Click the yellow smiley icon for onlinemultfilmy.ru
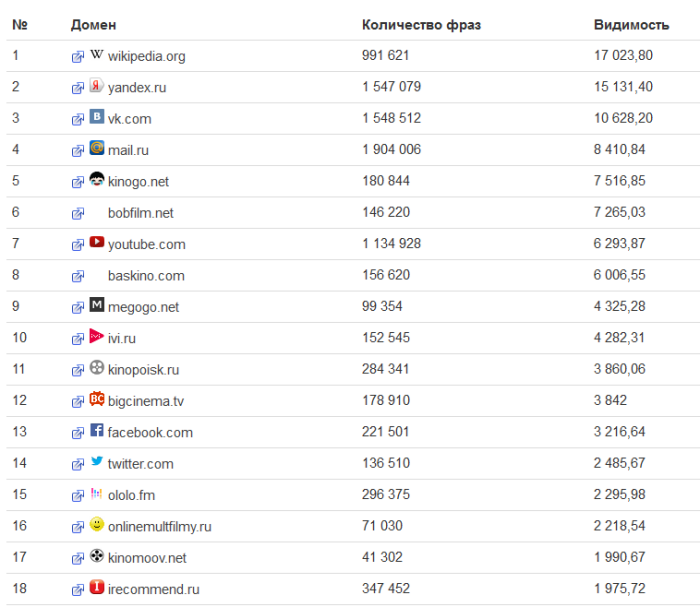 click(x=97, y=525)
